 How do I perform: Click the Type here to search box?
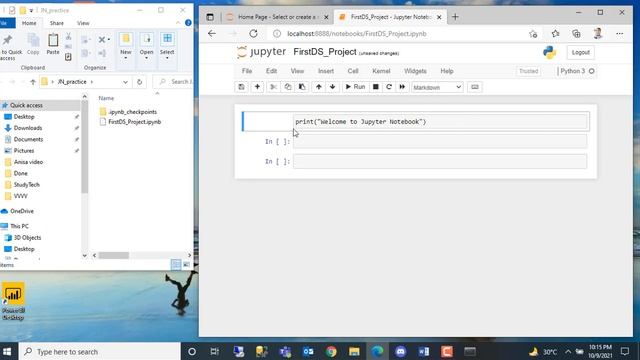(x=100, y=351)
